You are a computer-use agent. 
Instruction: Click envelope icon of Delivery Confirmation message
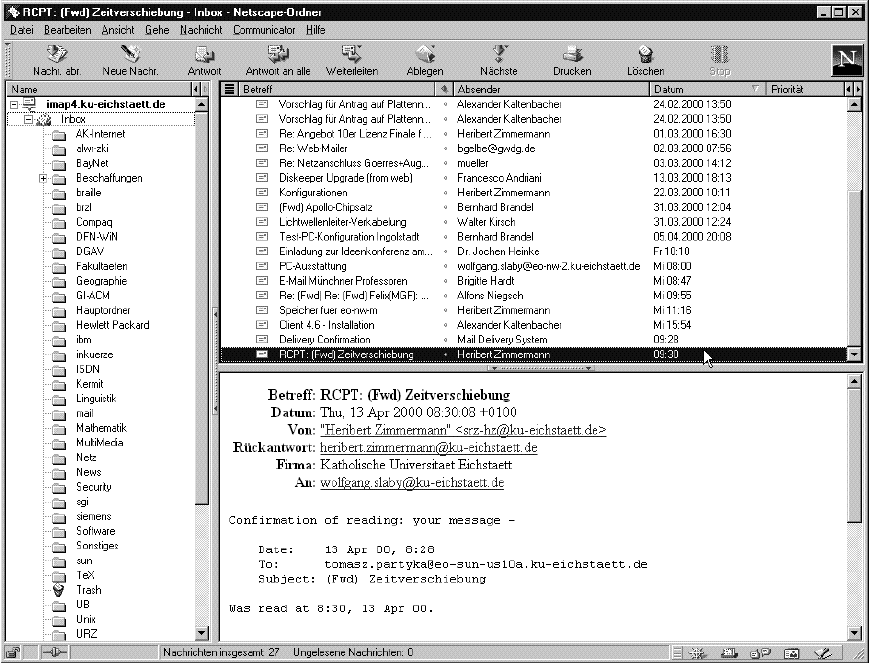pyautogui.click(x=262, y=339)
